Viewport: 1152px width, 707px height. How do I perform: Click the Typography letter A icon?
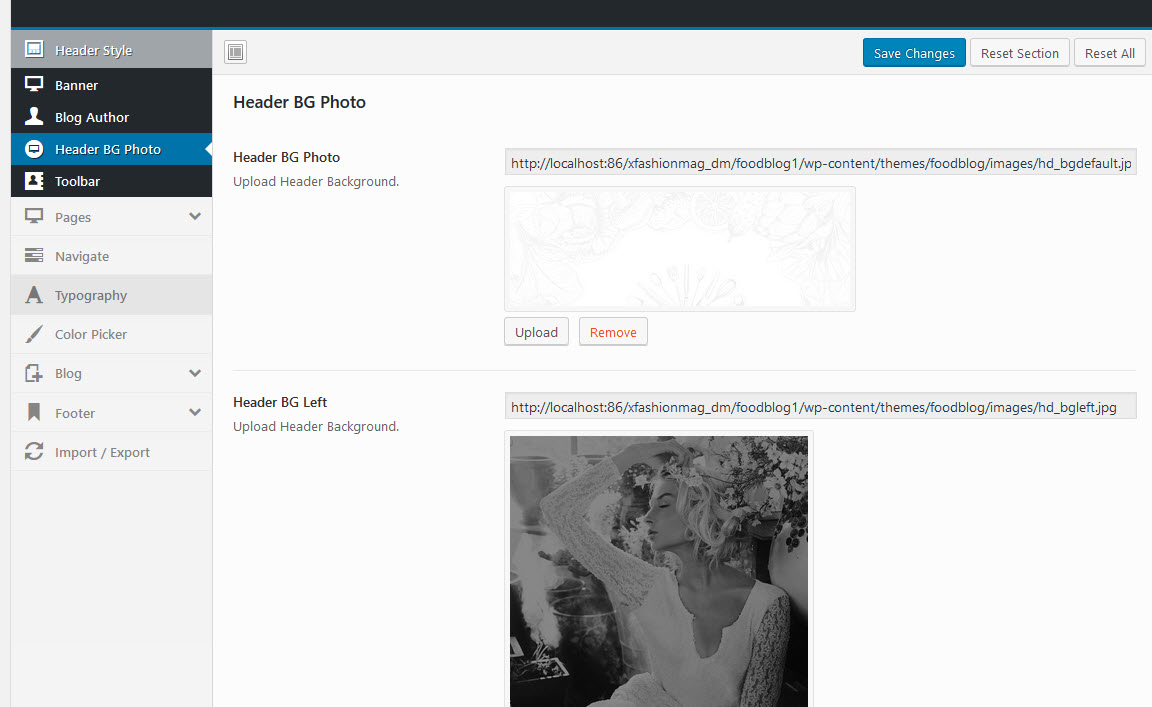(x=34, y=295)
